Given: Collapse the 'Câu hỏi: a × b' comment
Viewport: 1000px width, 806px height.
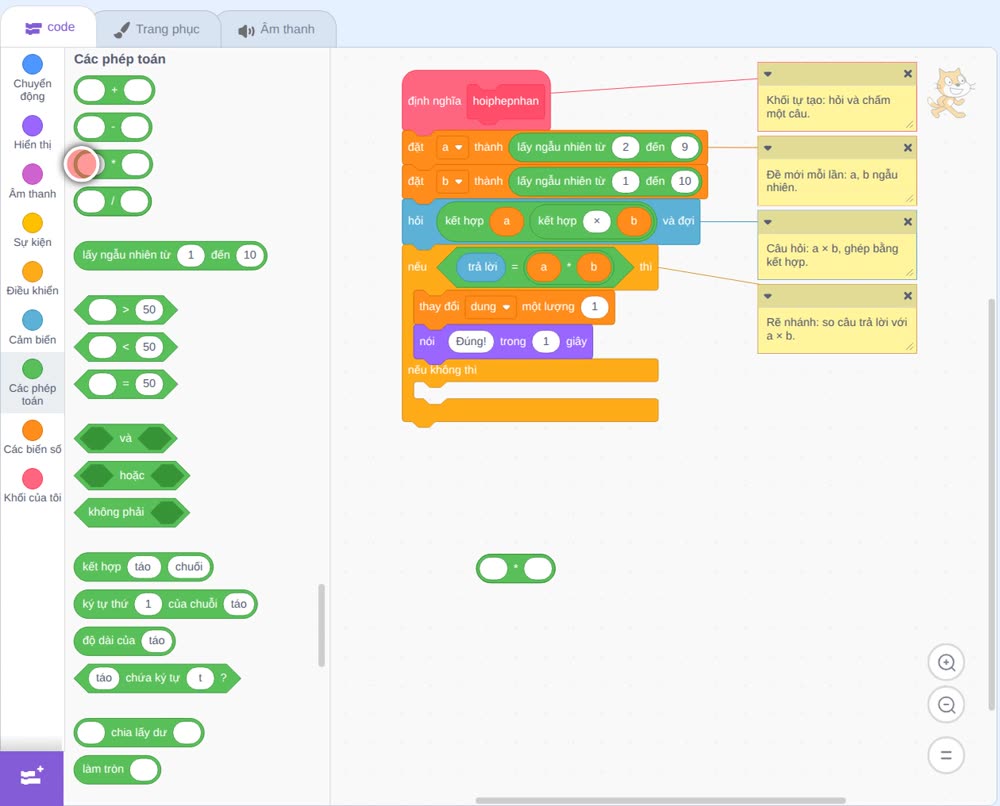Looking at the screenshot, I should [x=768, y=222].
